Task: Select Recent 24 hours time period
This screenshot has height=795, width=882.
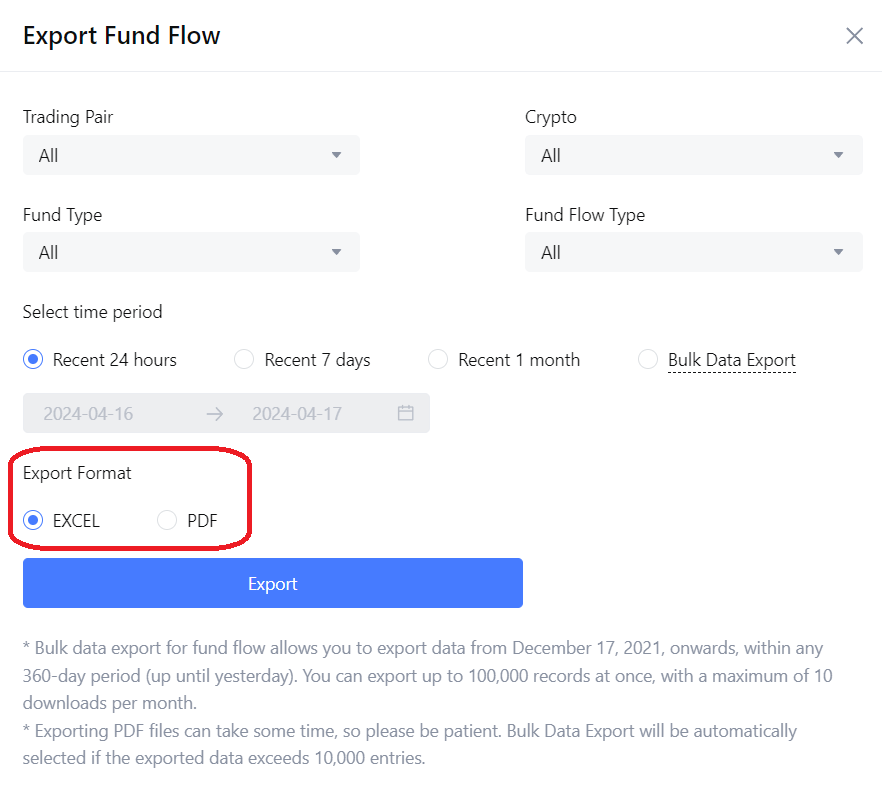Action: pyautogui.click(x=34, y=360)
